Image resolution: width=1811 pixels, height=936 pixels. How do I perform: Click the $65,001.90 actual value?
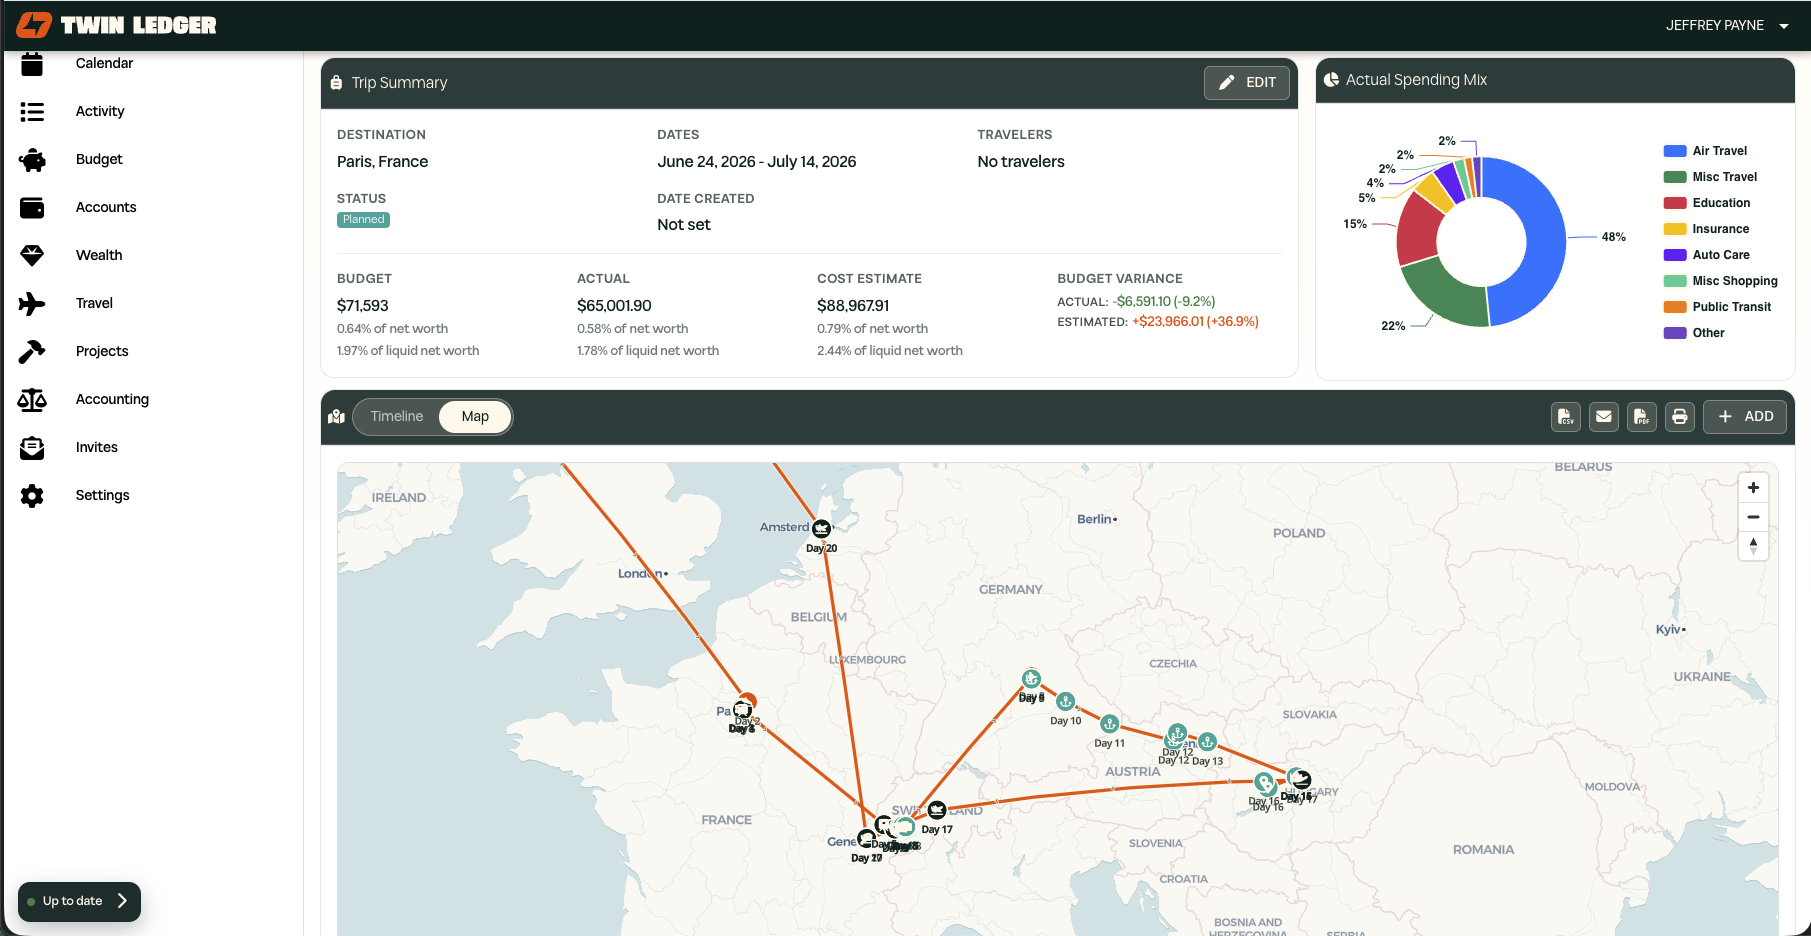(614, 306)
